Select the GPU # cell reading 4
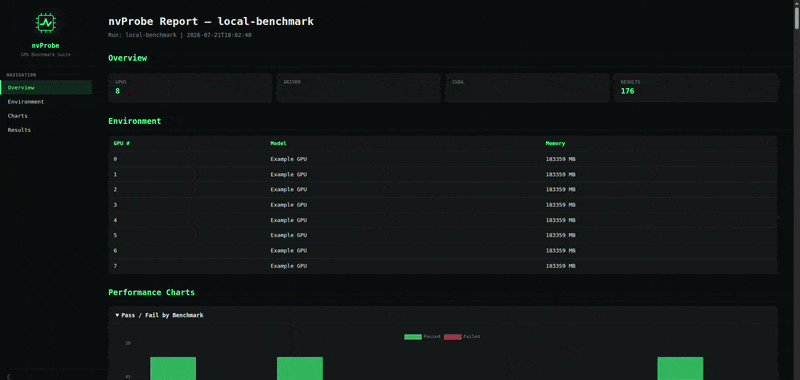This screenshot has height=380, width=800. (x=115, y=220)
